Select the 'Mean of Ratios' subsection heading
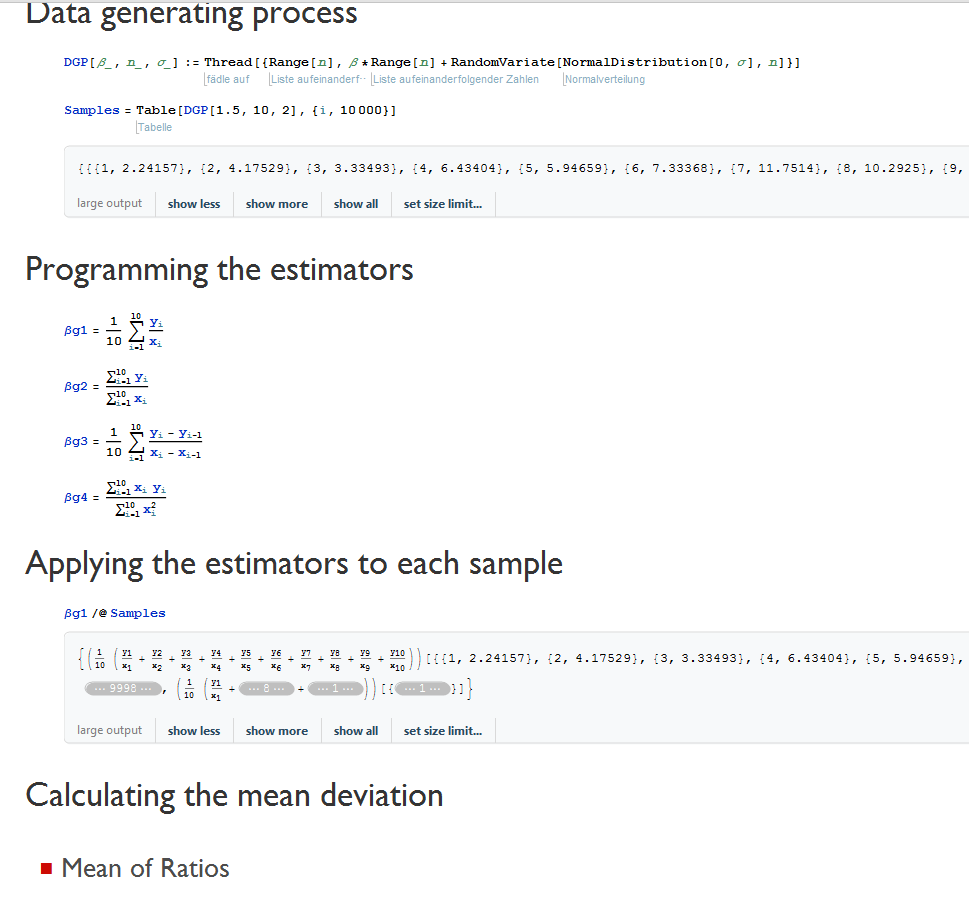This screenshot has height=902, width=969. pos(145,868)
